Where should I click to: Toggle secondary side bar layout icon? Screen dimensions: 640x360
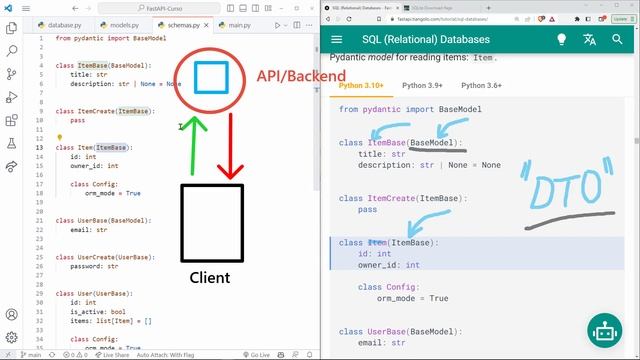click(x=256, y=8)
